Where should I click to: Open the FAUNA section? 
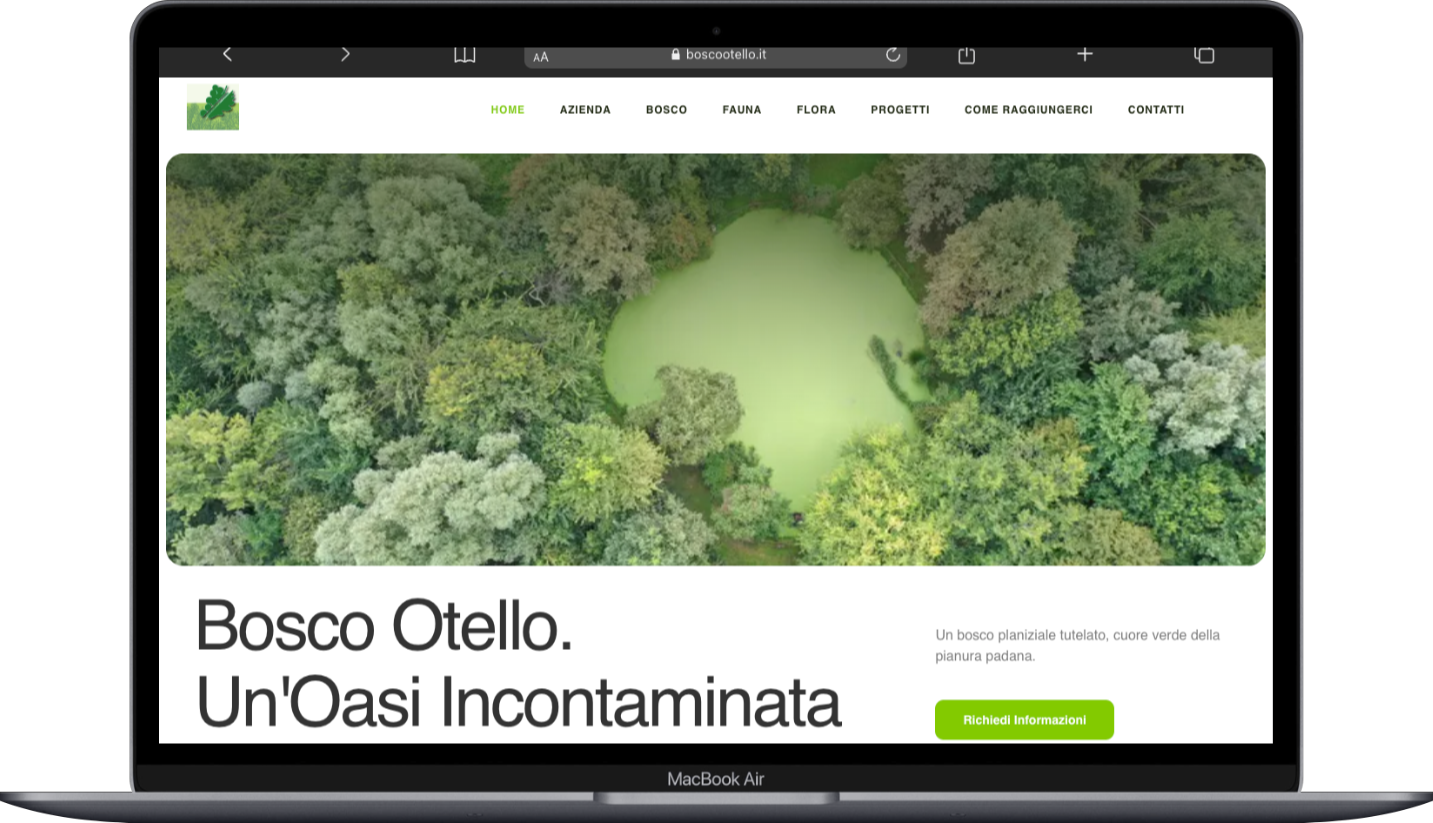(x=742, y=110)
